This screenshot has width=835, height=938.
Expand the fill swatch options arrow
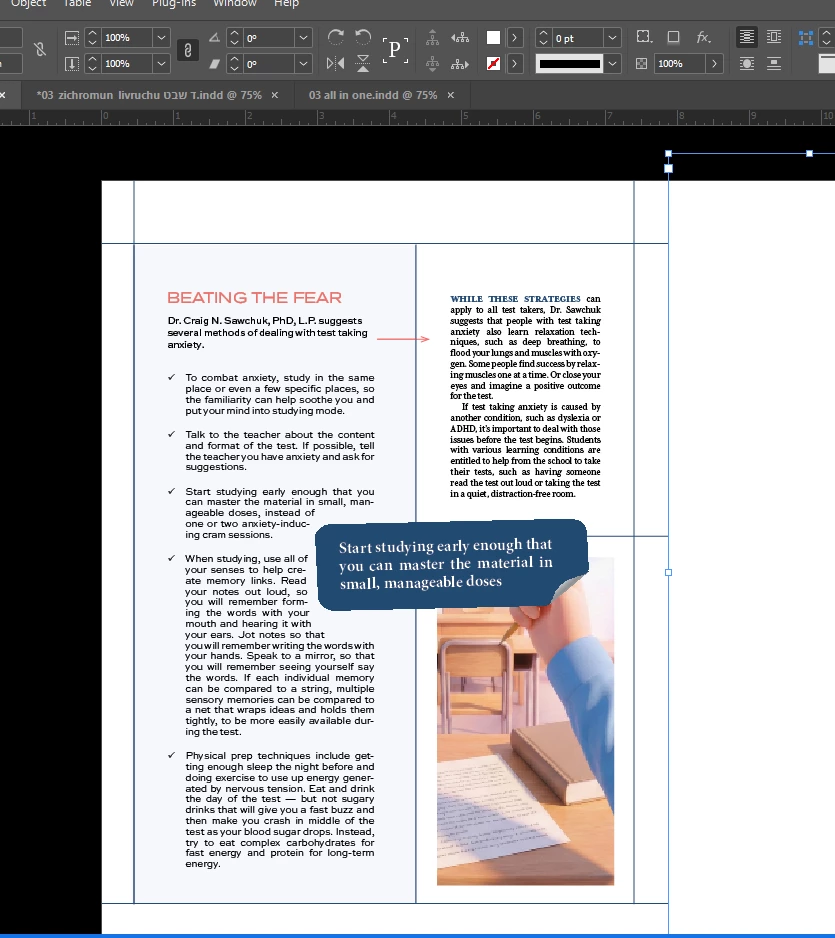pos(514,38)
